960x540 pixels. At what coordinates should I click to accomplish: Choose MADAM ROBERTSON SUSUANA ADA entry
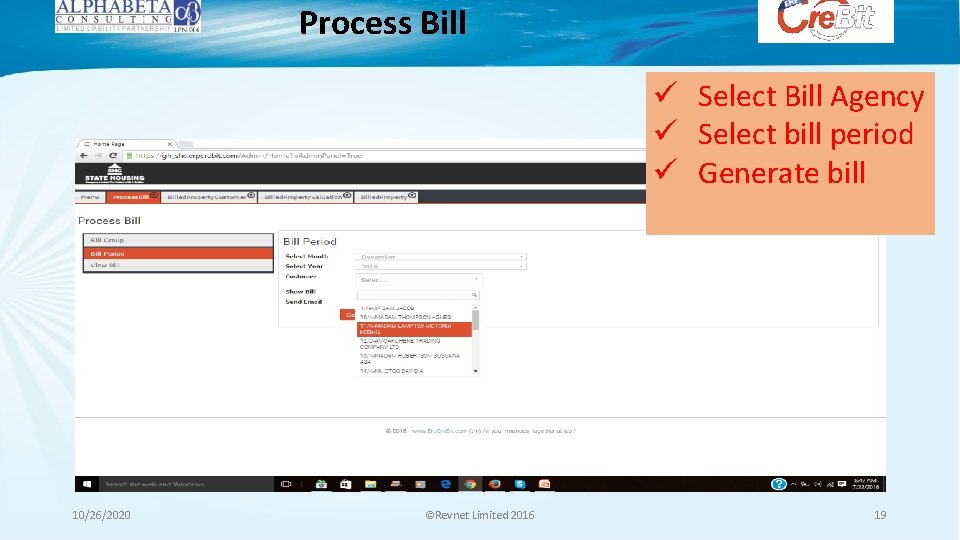[x=414, y=359]
